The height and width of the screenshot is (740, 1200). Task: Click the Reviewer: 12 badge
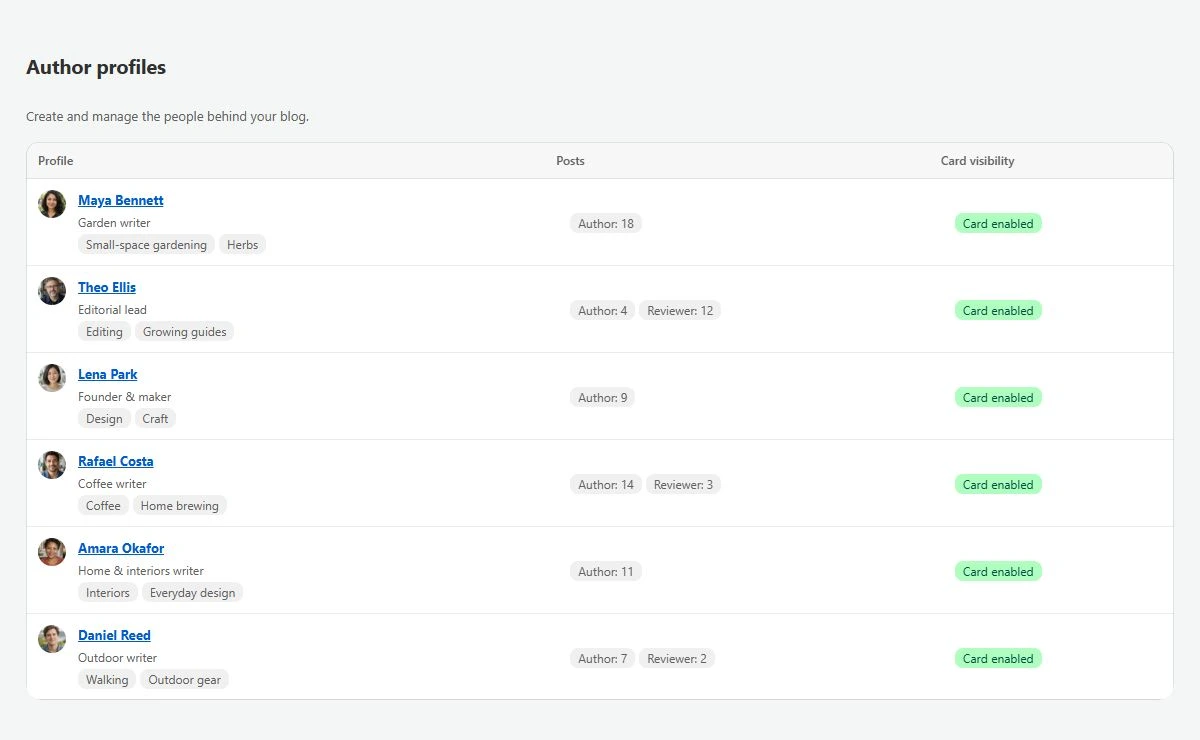coord(680,311)
